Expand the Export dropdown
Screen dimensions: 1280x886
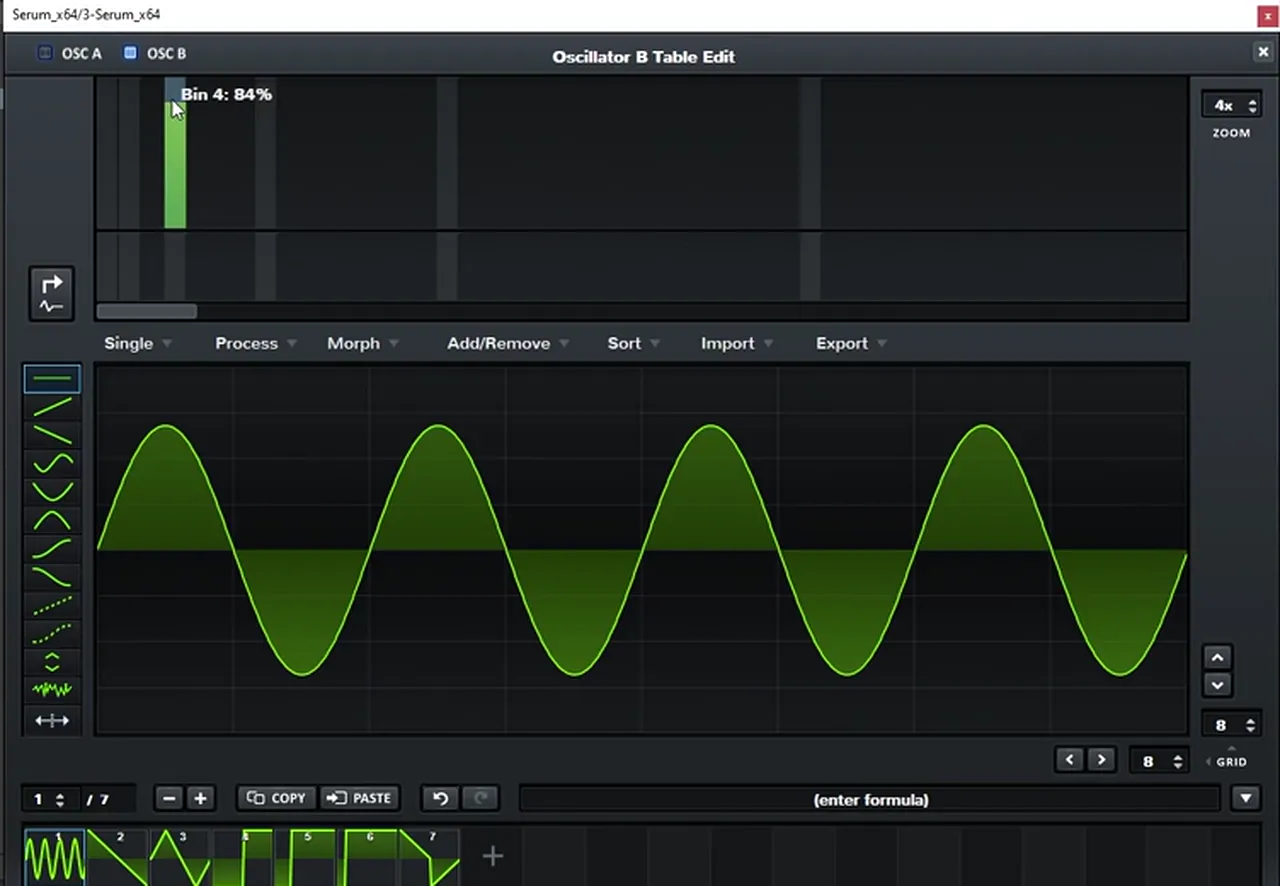tap(851, 343)
